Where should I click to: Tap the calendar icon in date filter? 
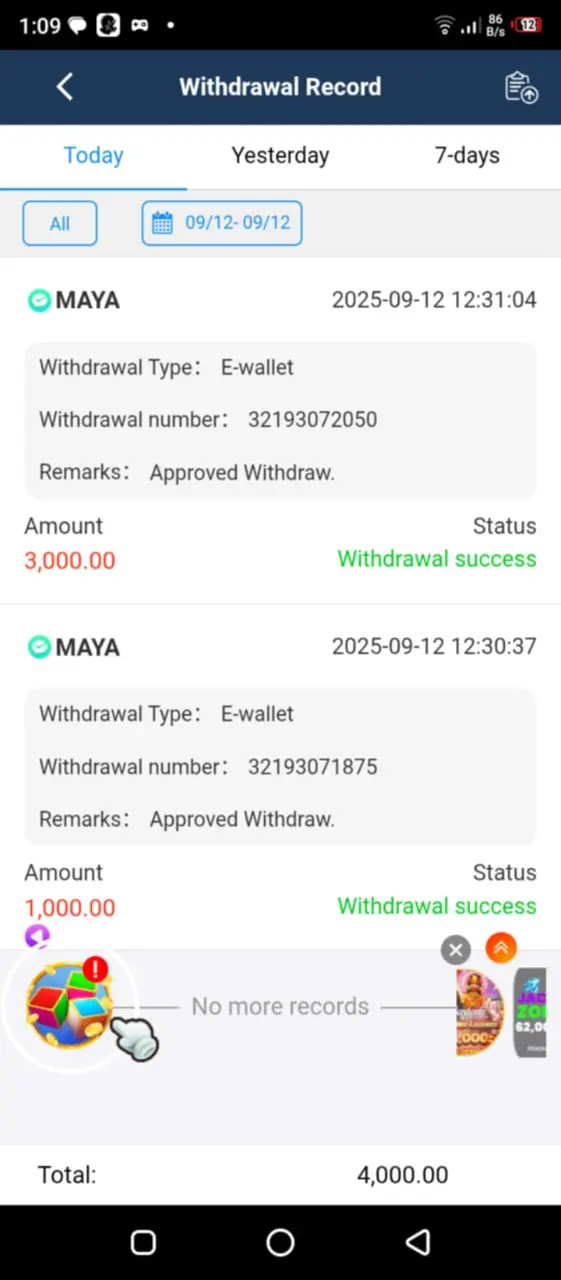(162, 223)
